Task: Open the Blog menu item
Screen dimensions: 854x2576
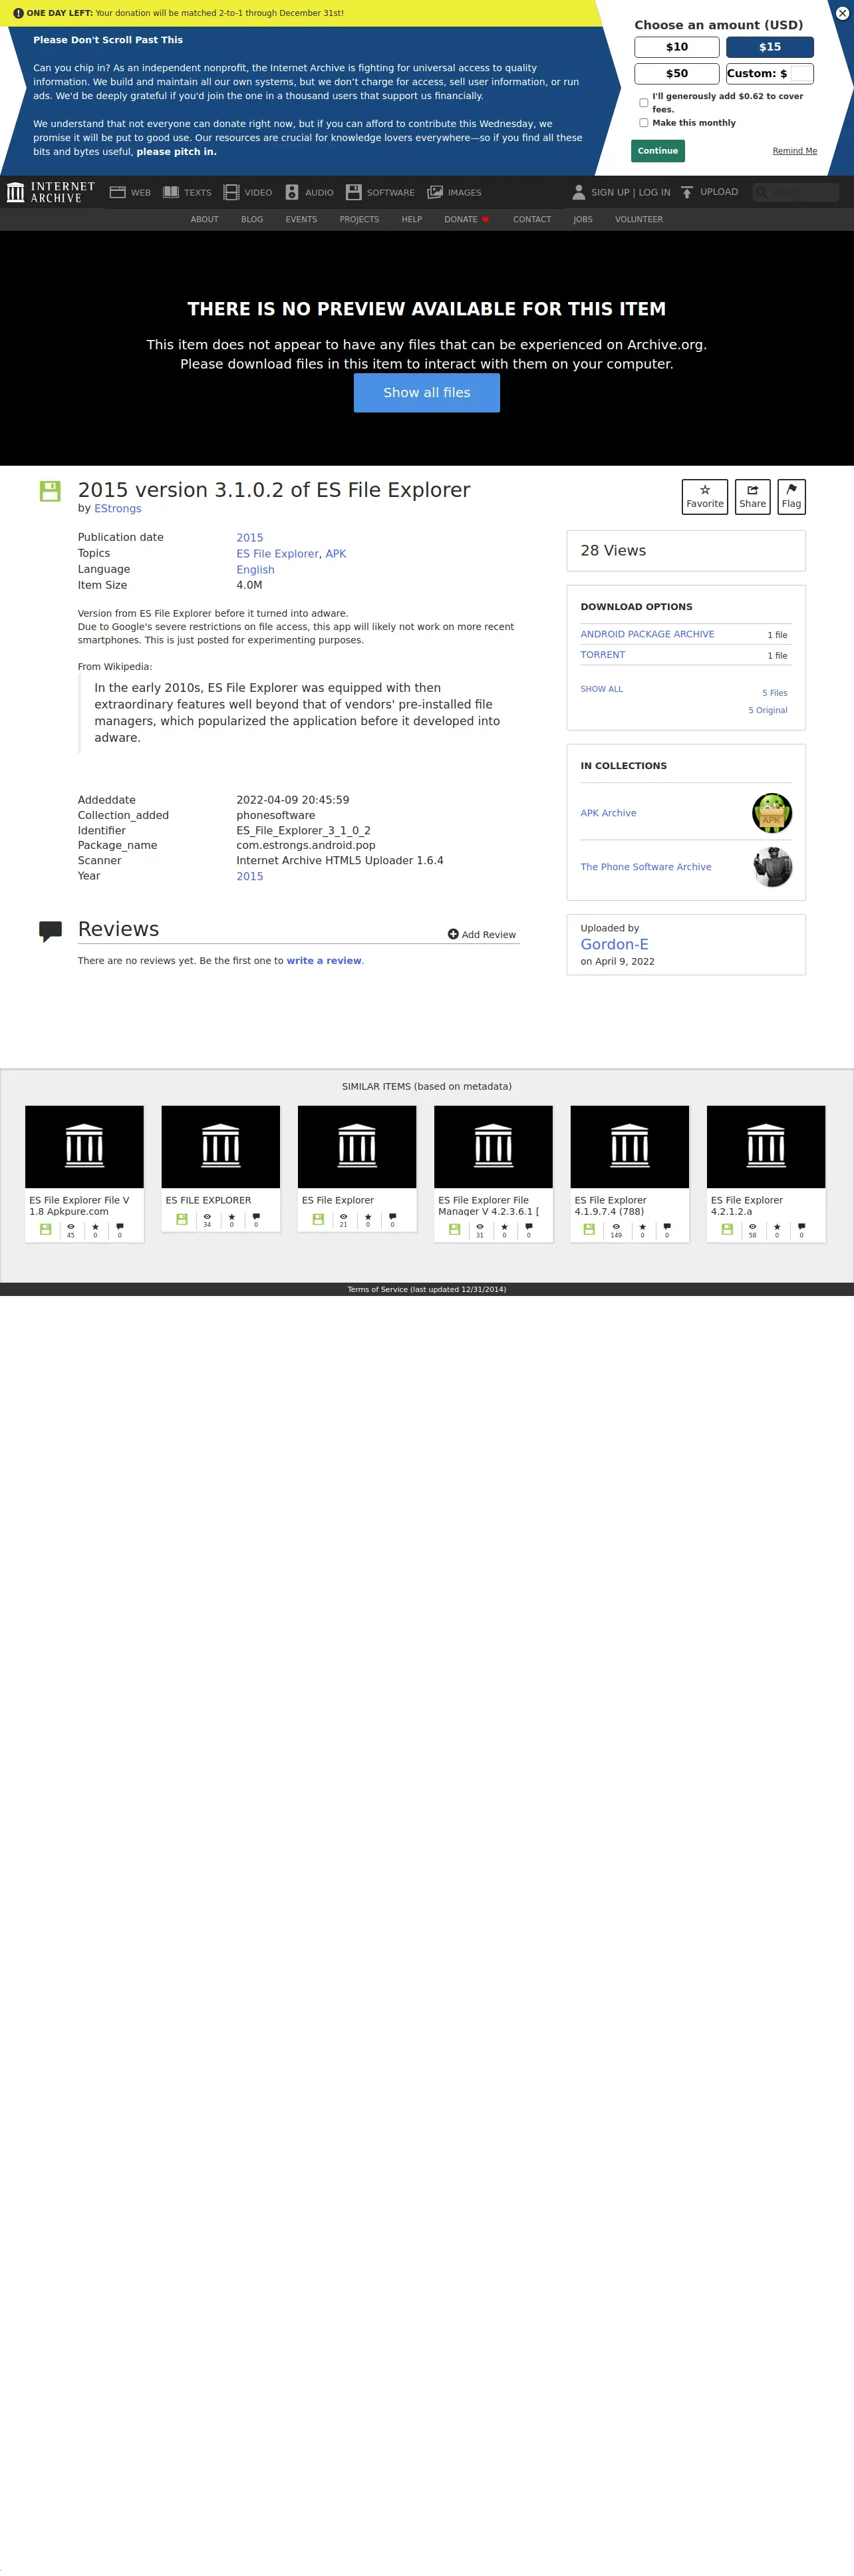Action: click(x=252, y=219)
